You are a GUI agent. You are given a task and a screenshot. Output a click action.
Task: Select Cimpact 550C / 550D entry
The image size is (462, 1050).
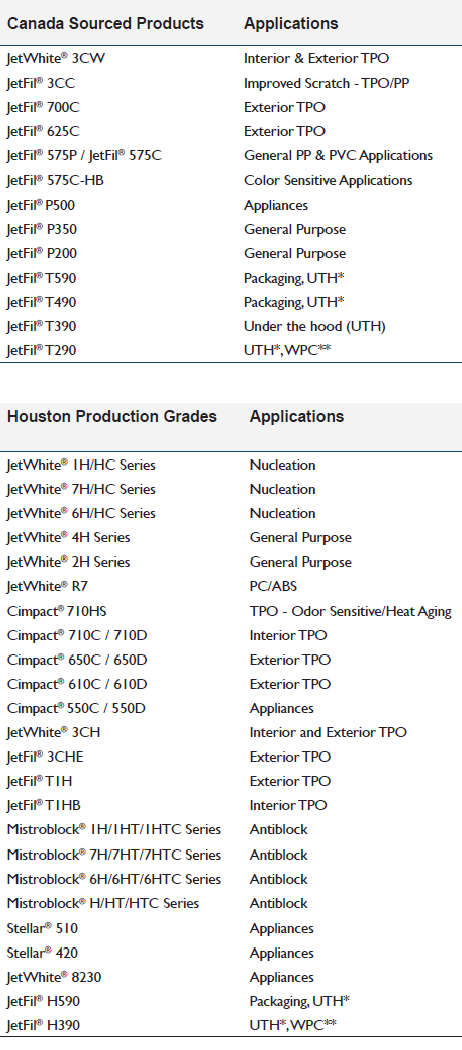click(76, 708)
